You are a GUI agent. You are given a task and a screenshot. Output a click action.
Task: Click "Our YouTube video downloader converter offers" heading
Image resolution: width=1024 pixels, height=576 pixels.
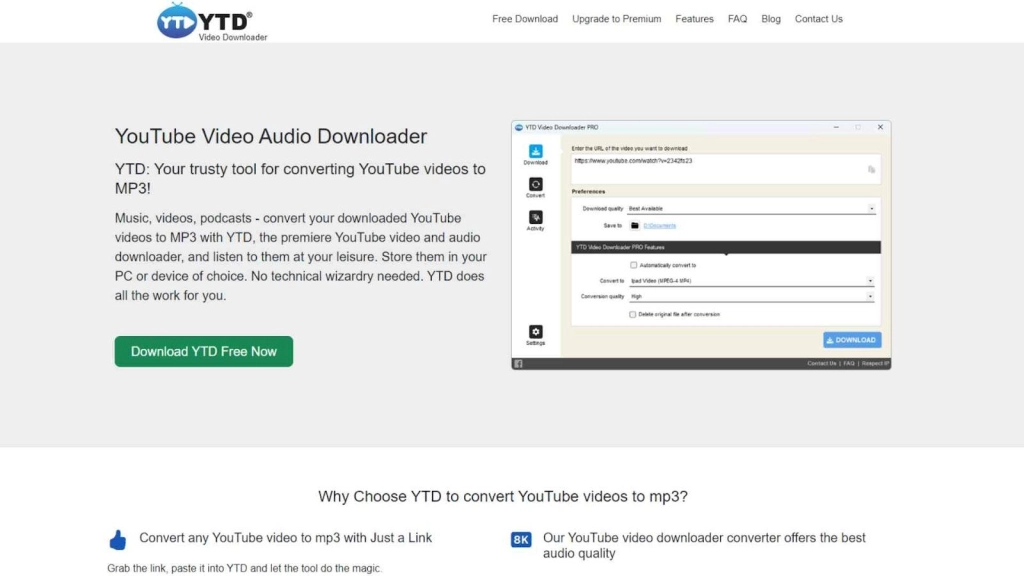[x=704, y=545]
